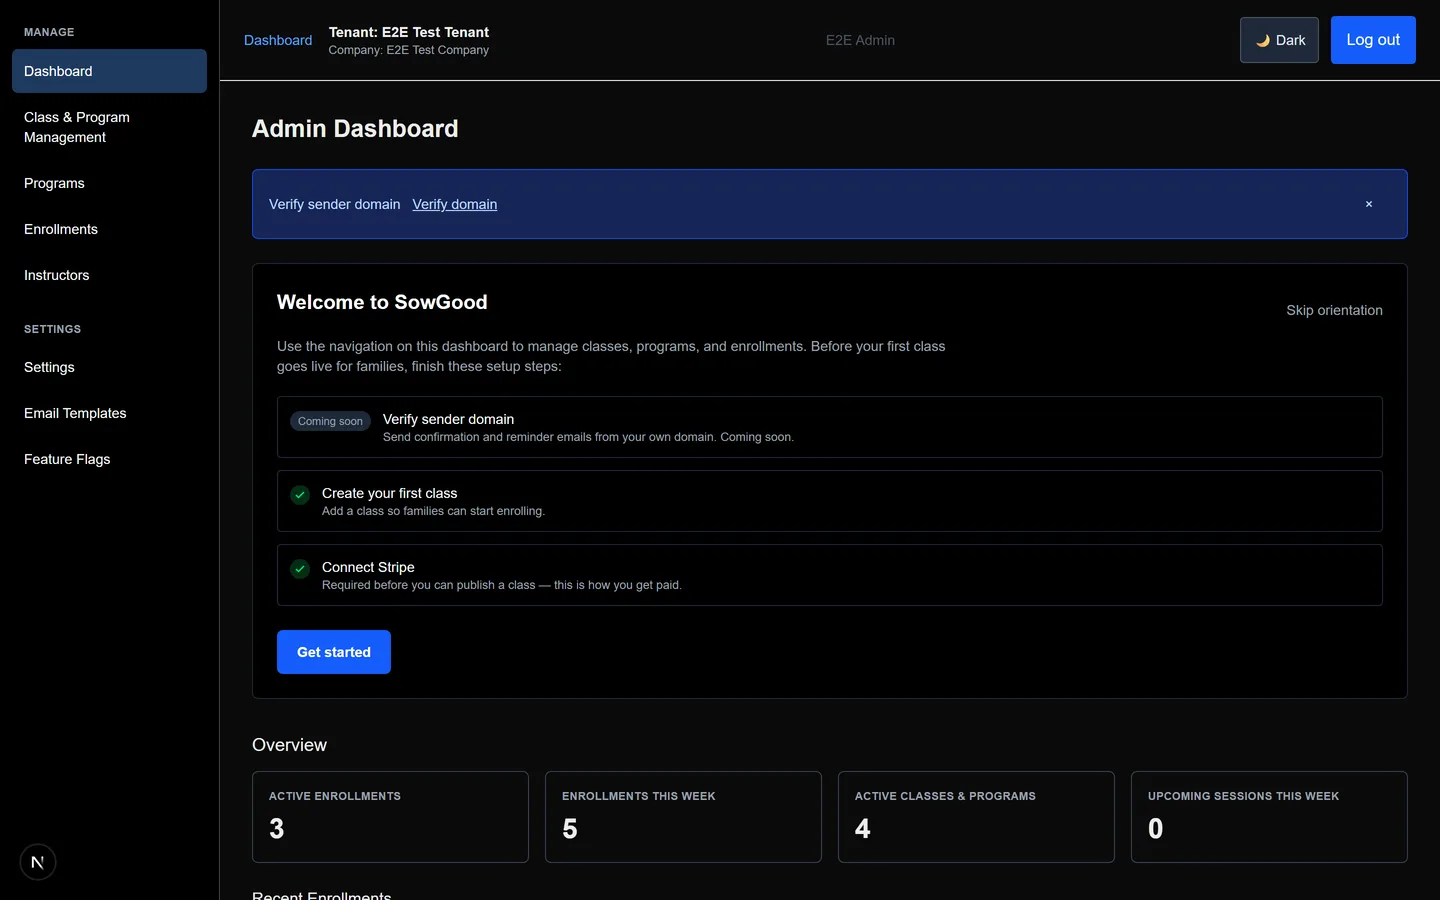Image resolution: width=1440 pixels, height=900 pixels.
Task: Click the E2E Admin user label
Action: pos(860,40)
